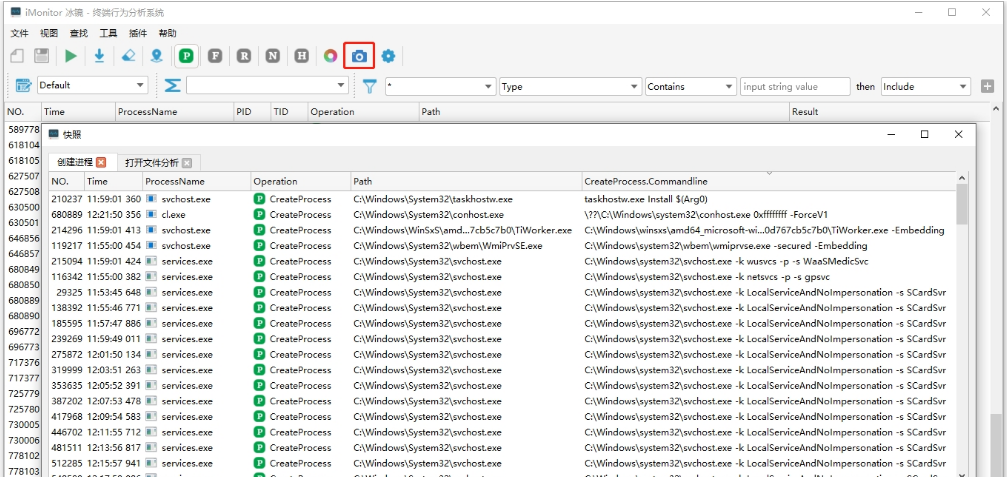Click the location pin target icon

pyautogui.click(x=157, y=56)
